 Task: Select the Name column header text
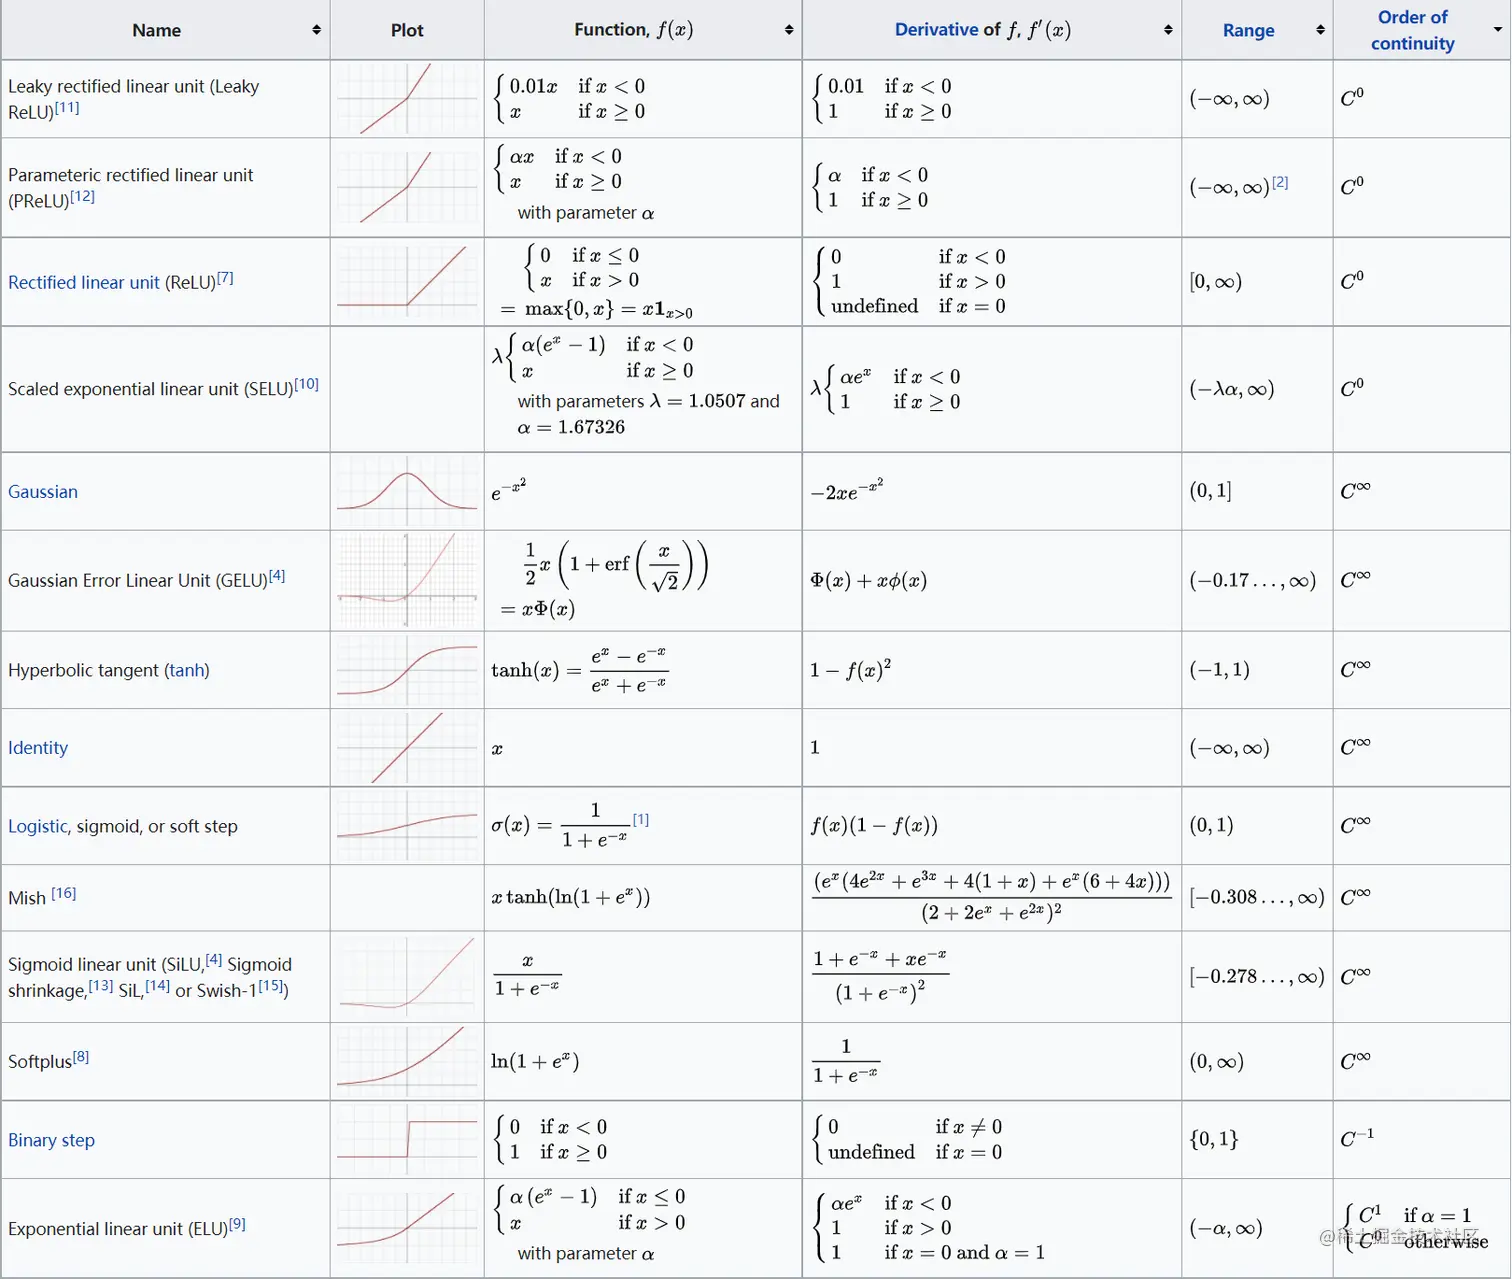[157, 30]
